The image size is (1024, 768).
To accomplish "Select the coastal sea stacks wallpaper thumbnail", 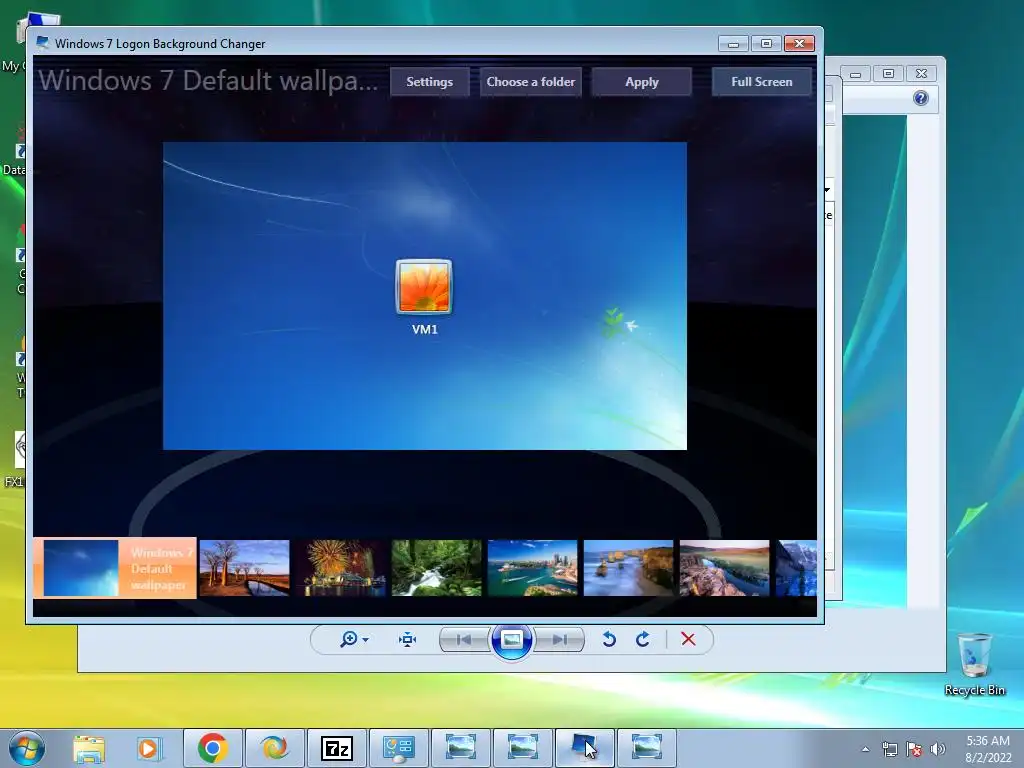I will (628, 568).
